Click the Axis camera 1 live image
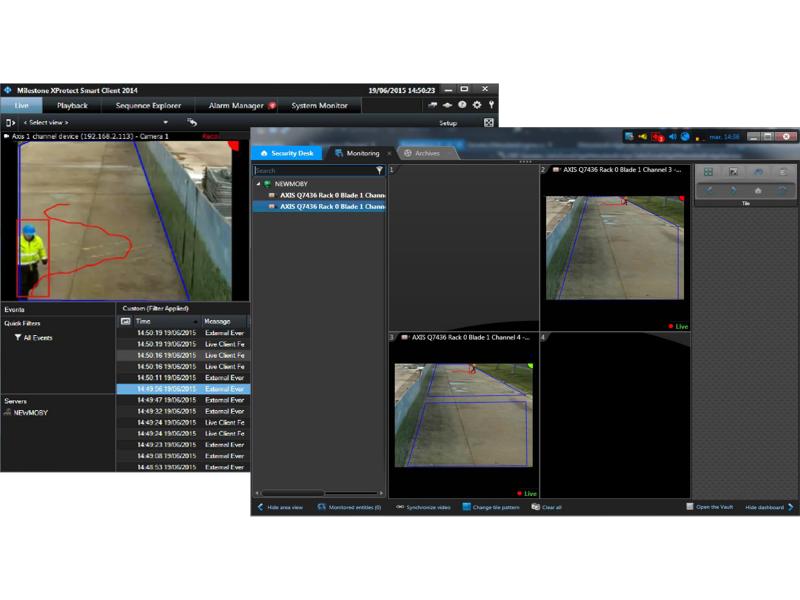Screen dimensions: 800x600 pos(125,220)
